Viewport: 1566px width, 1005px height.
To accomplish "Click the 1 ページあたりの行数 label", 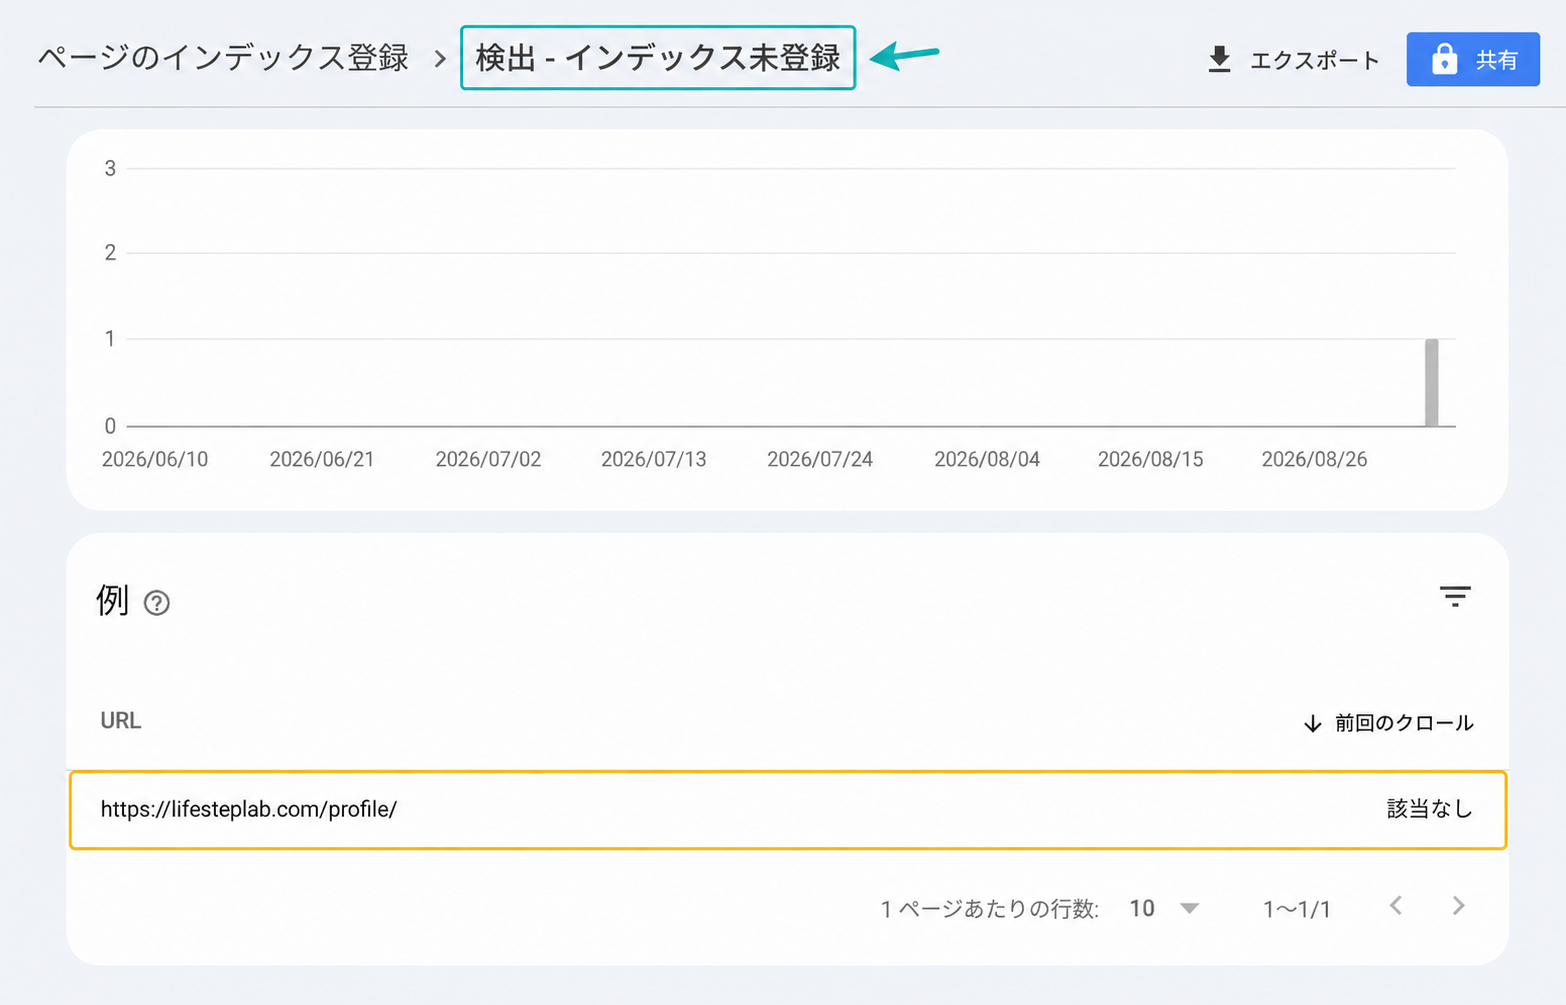I will [990, 909].
